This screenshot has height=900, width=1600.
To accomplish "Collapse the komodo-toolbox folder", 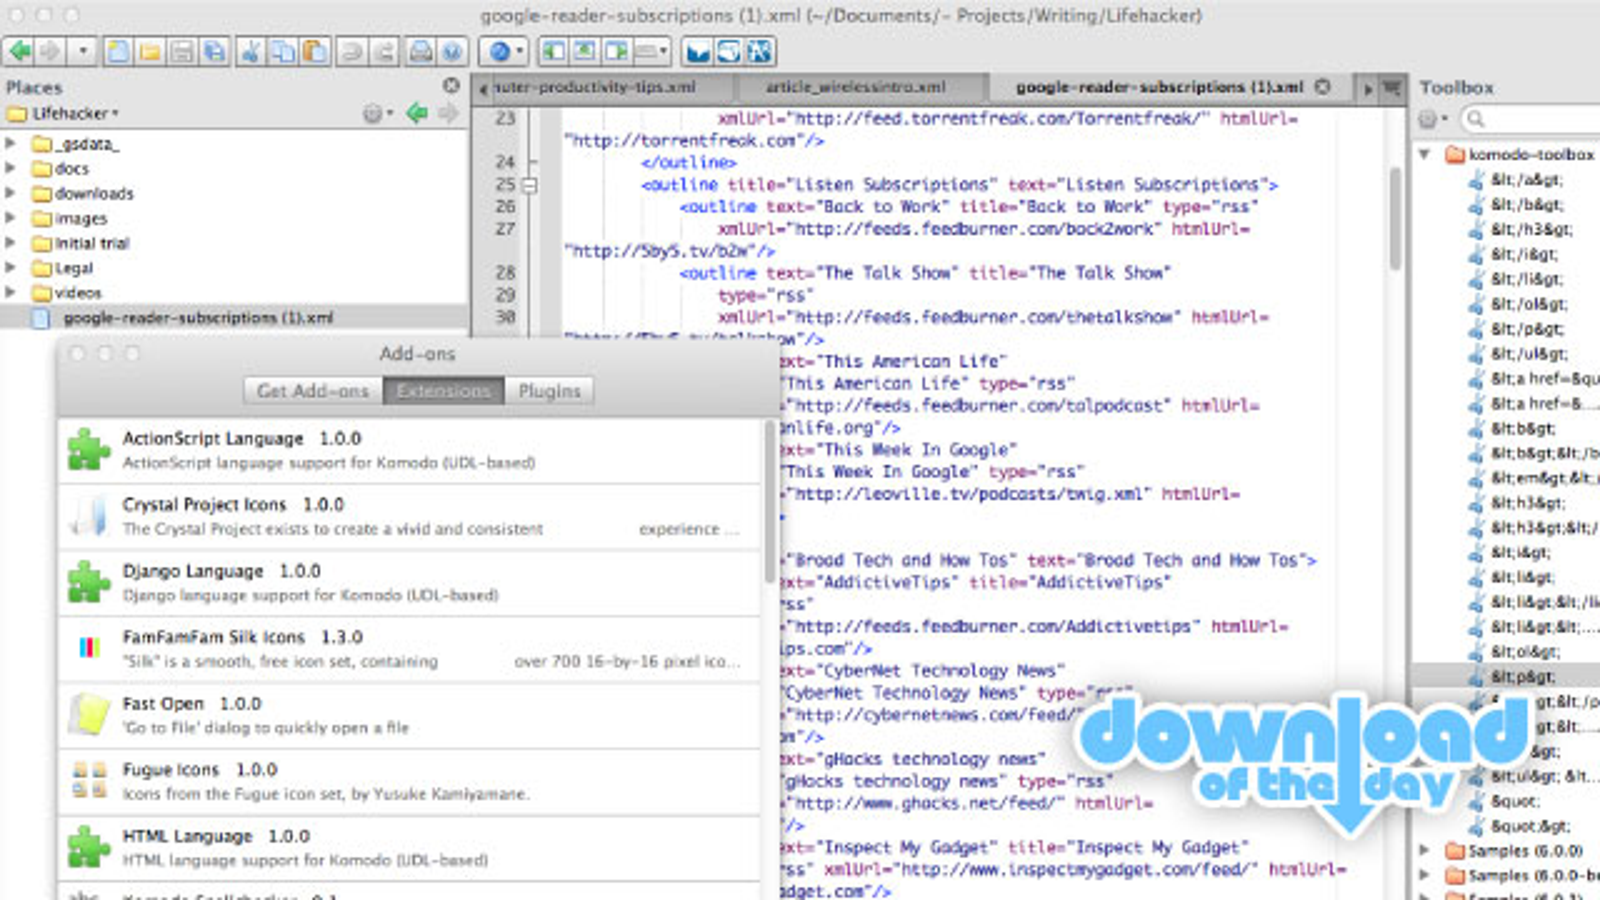I will pyautogui.click(x=1425, y=155).
